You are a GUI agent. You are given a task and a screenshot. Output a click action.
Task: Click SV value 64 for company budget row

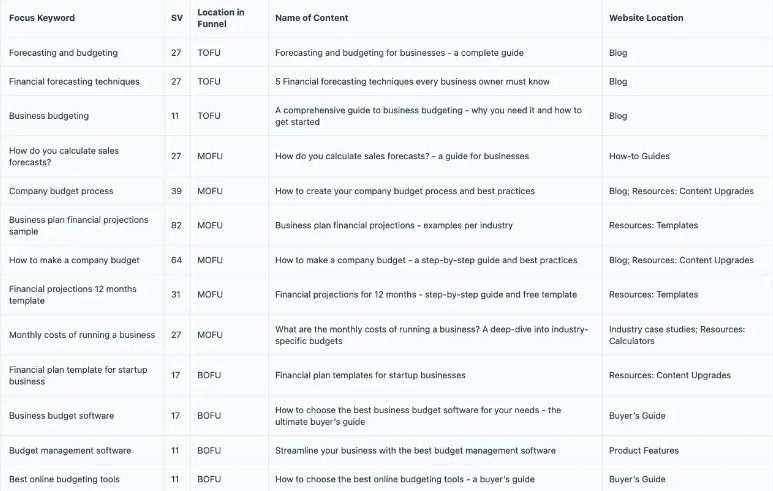[176, 260]
